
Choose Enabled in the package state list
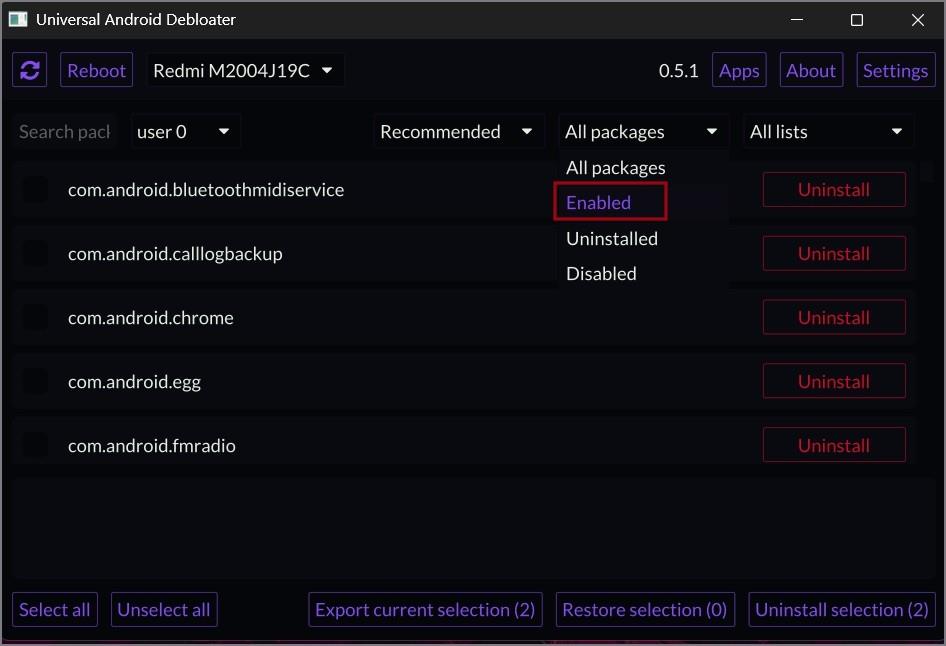coord(643,202)
